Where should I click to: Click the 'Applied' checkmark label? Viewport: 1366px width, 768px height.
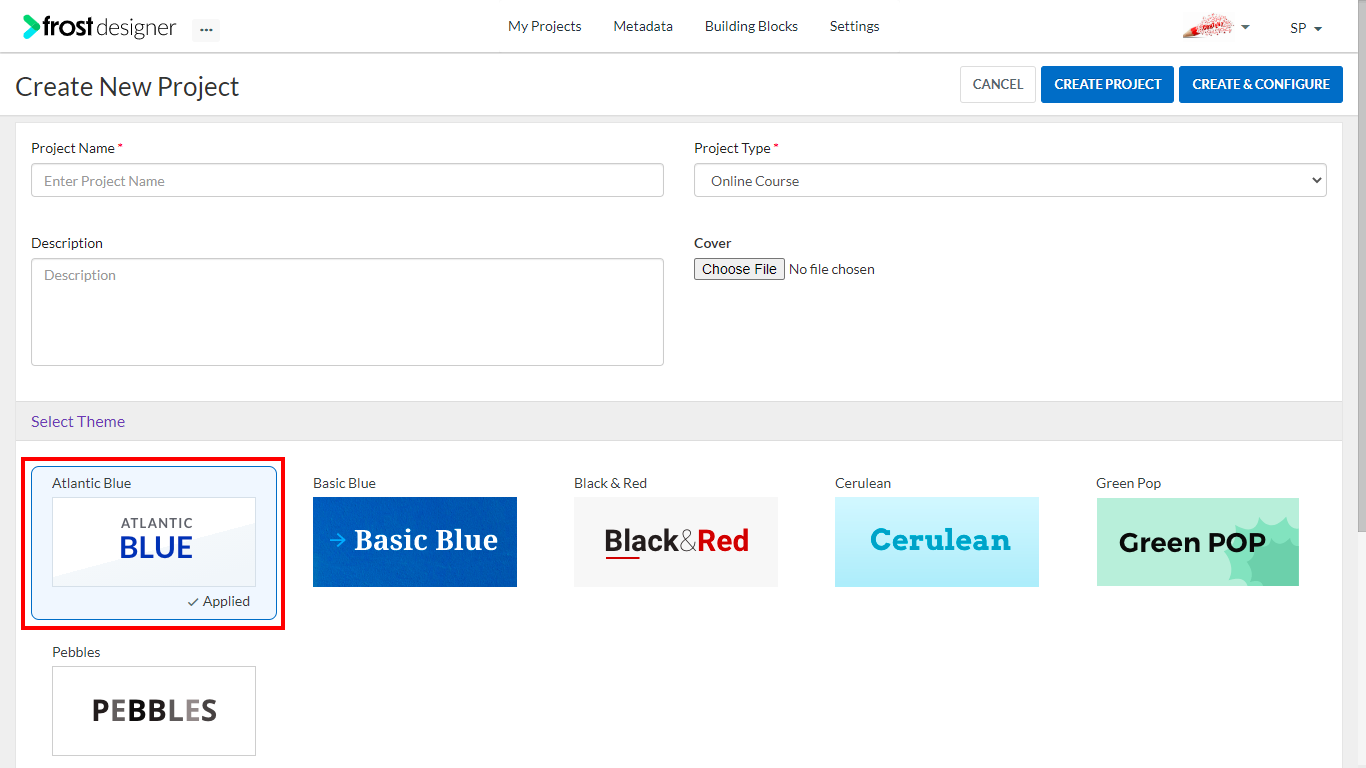pos(218,601)
